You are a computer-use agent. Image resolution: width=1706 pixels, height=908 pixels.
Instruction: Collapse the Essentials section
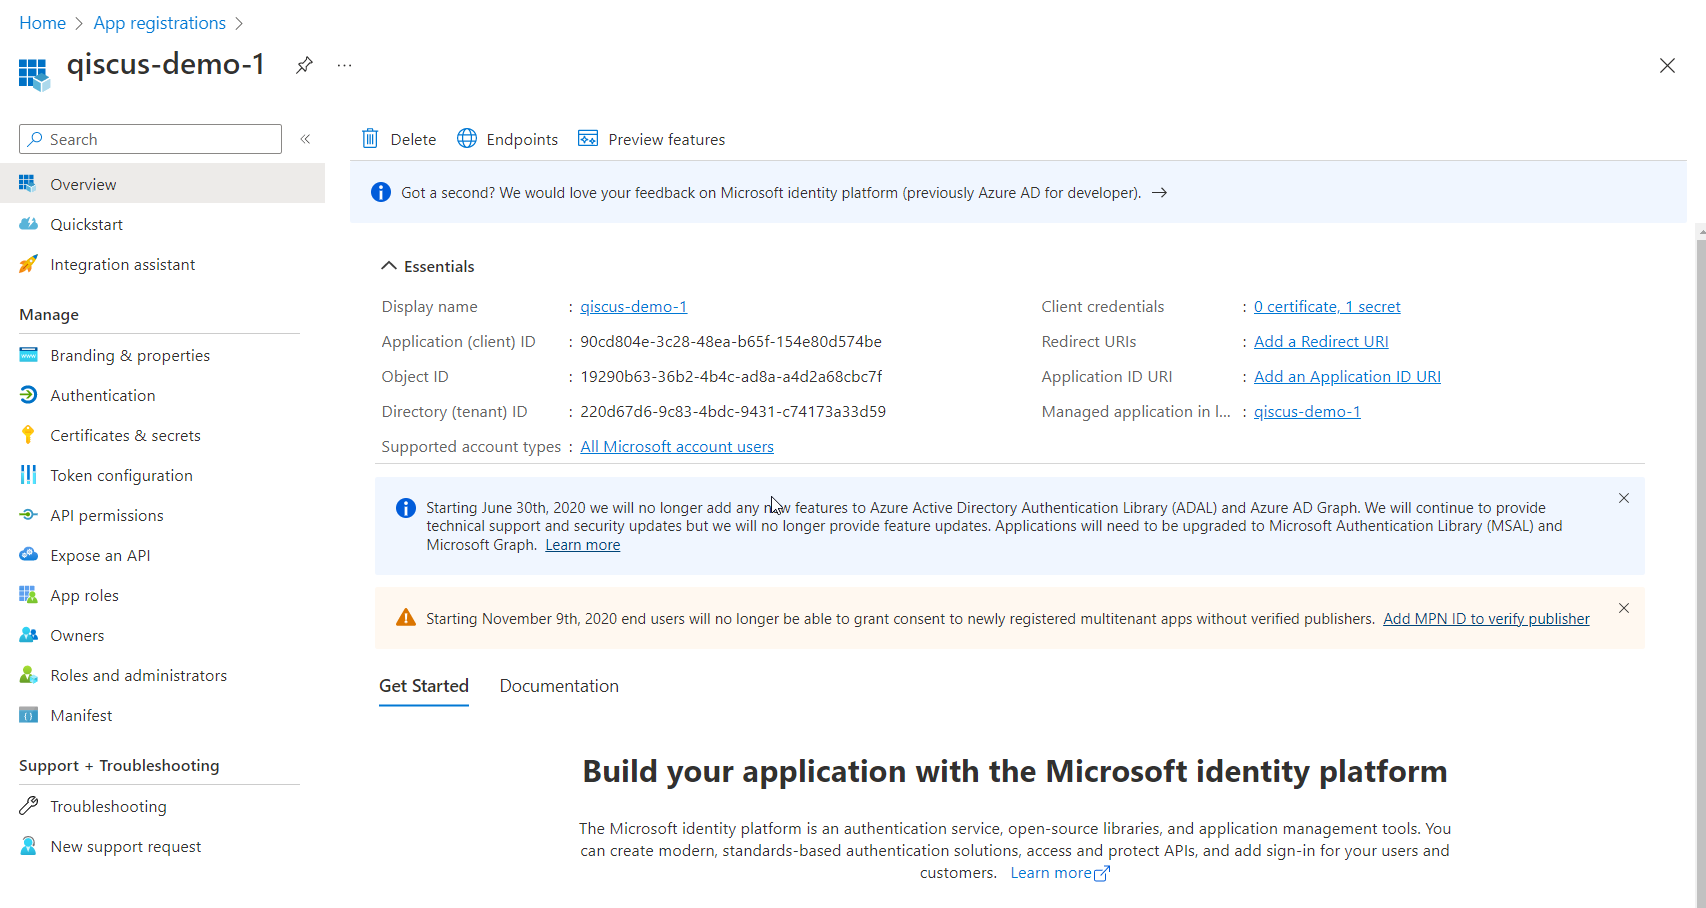point(428,266)
